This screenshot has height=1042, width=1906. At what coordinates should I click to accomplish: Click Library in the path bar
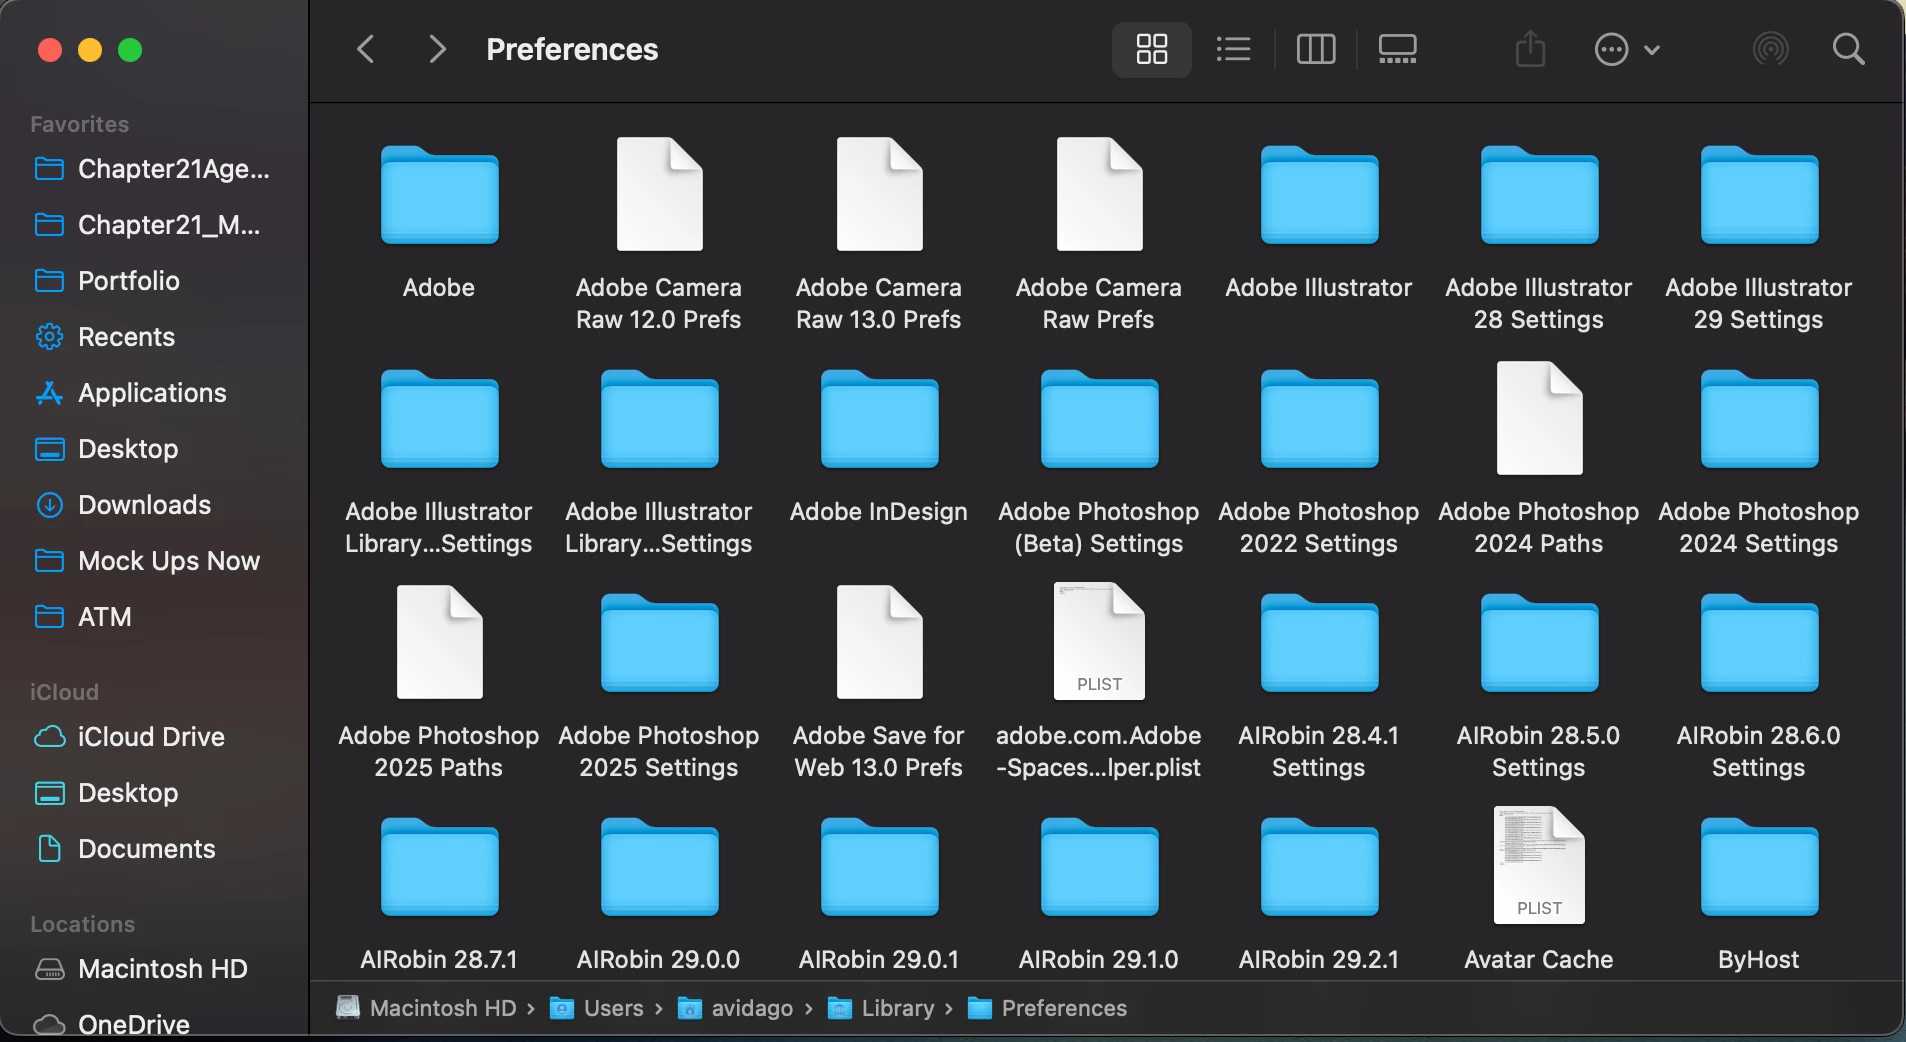tap(882, 1008)
